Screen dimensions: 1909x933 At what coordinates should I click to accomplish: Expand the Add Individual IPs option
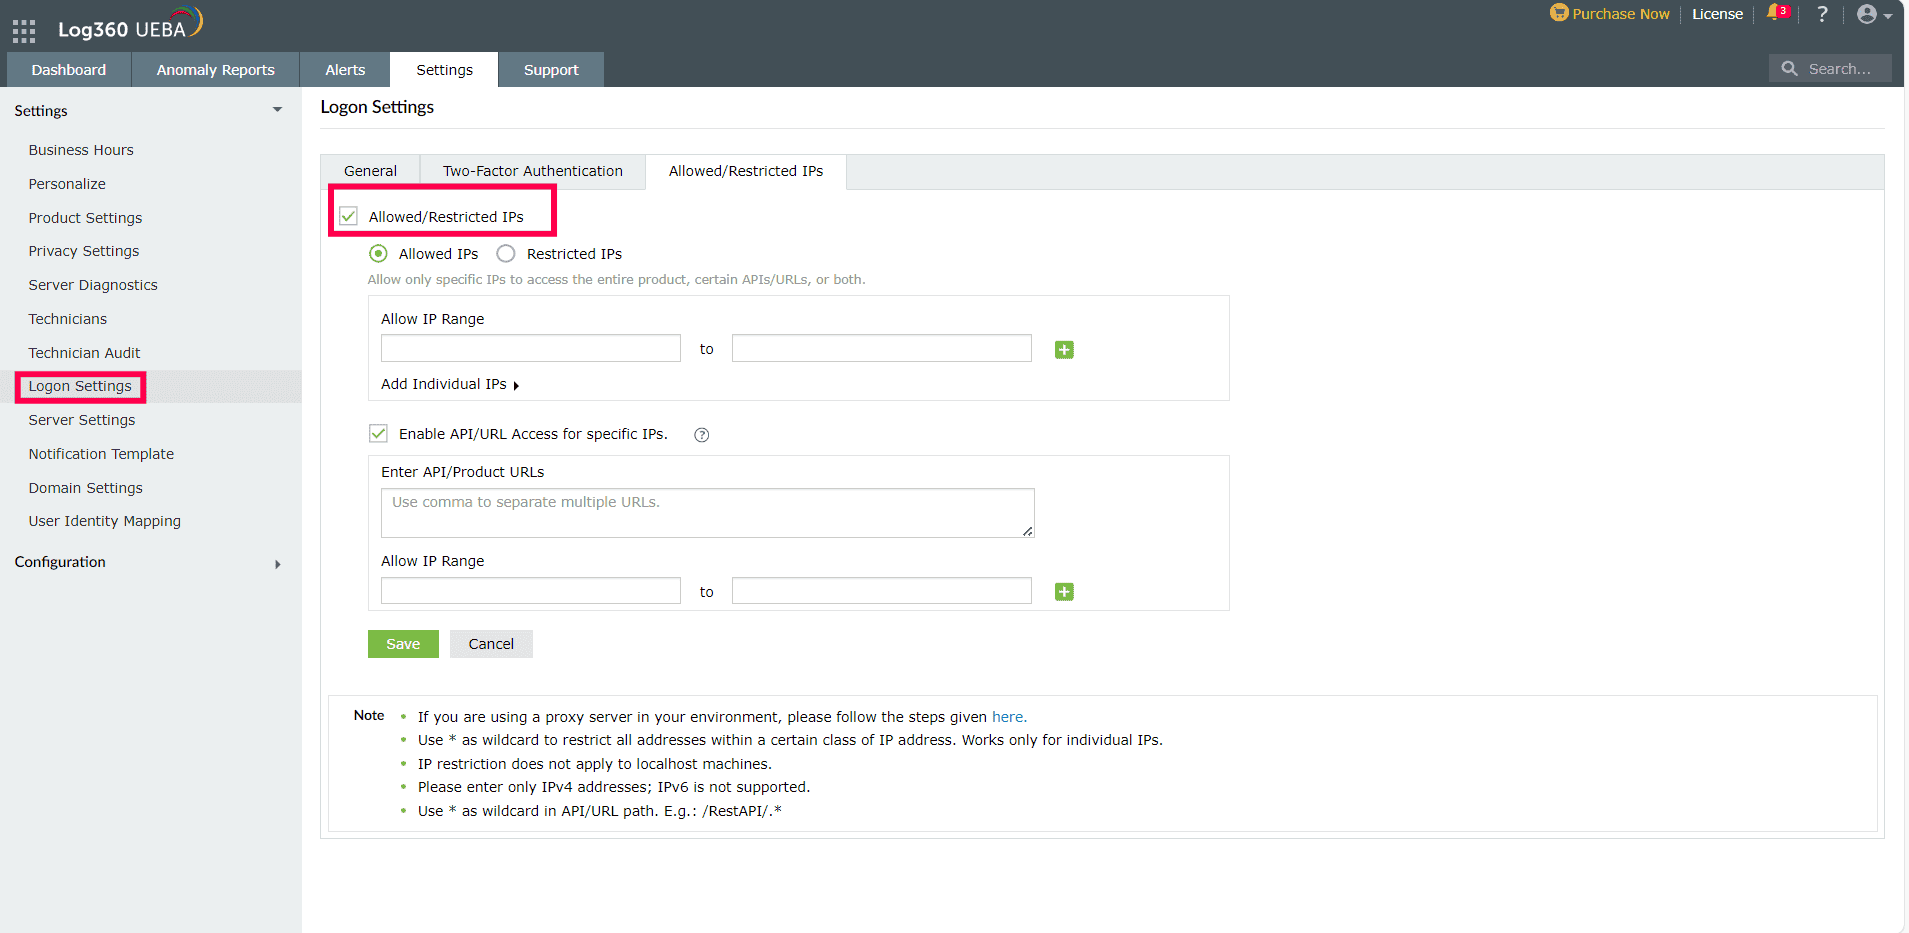[444, 384]
